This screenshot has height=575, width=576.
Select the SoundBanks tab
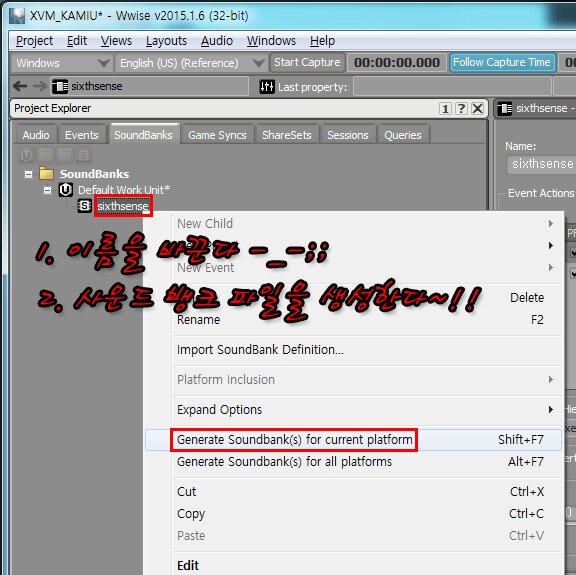coord(143,134)
